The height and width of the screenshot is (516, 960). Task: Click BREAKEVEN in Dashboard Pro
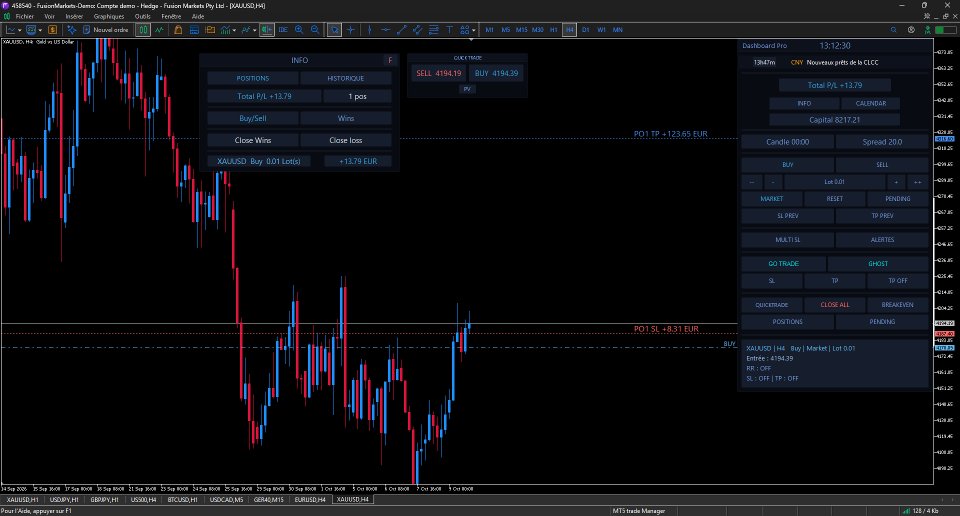(898, 305)
